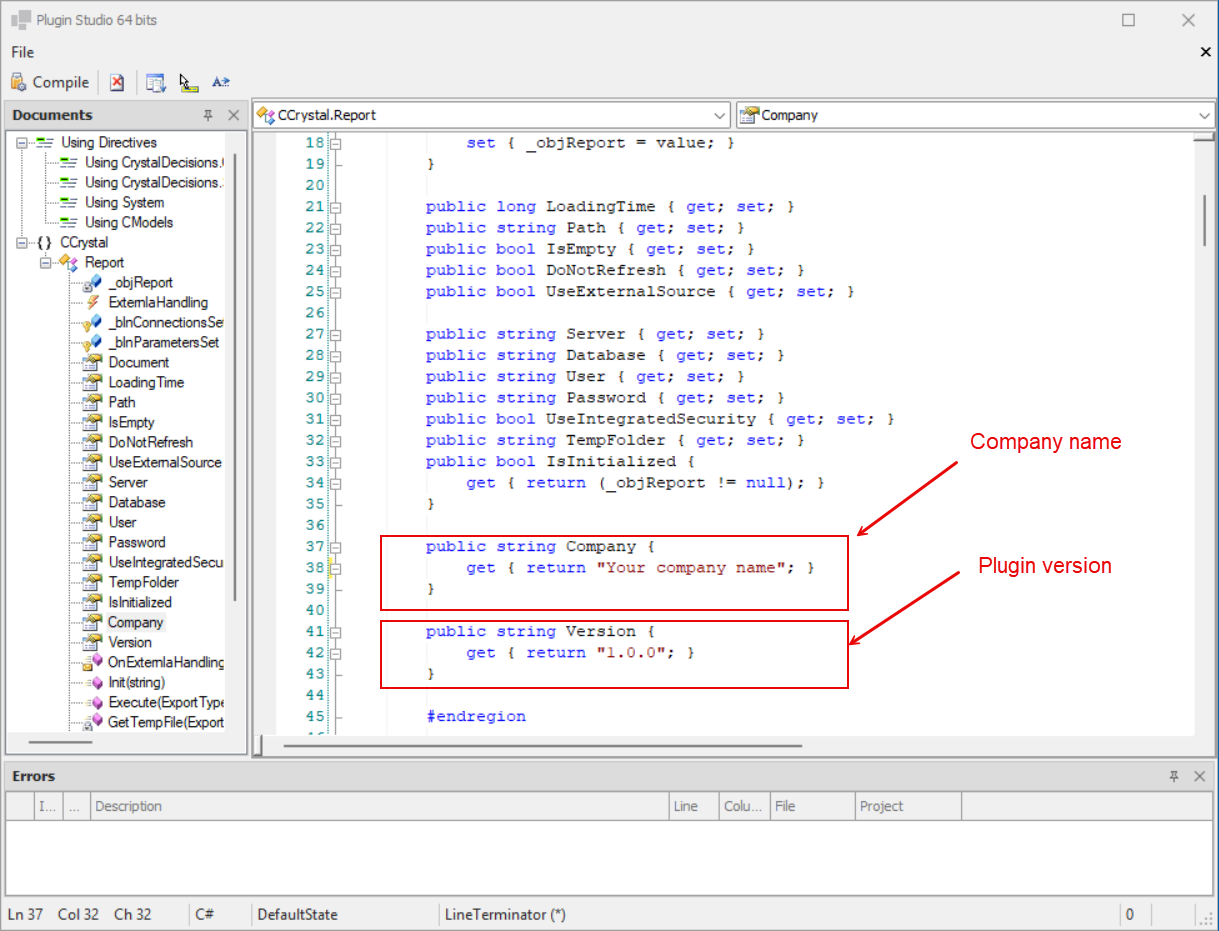This screenshot has width=1219, height=931.
Task: Select the _objReport field icon in tree
Action: tap(92, 282)
